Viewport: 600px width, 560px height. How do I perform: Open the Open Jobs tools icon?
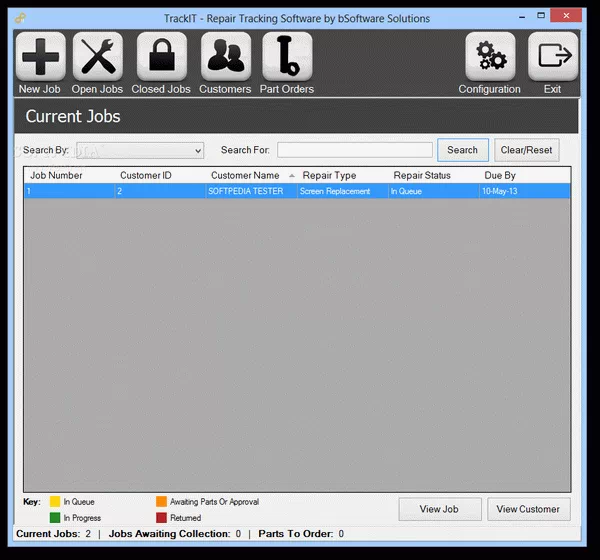pos(97,57)
